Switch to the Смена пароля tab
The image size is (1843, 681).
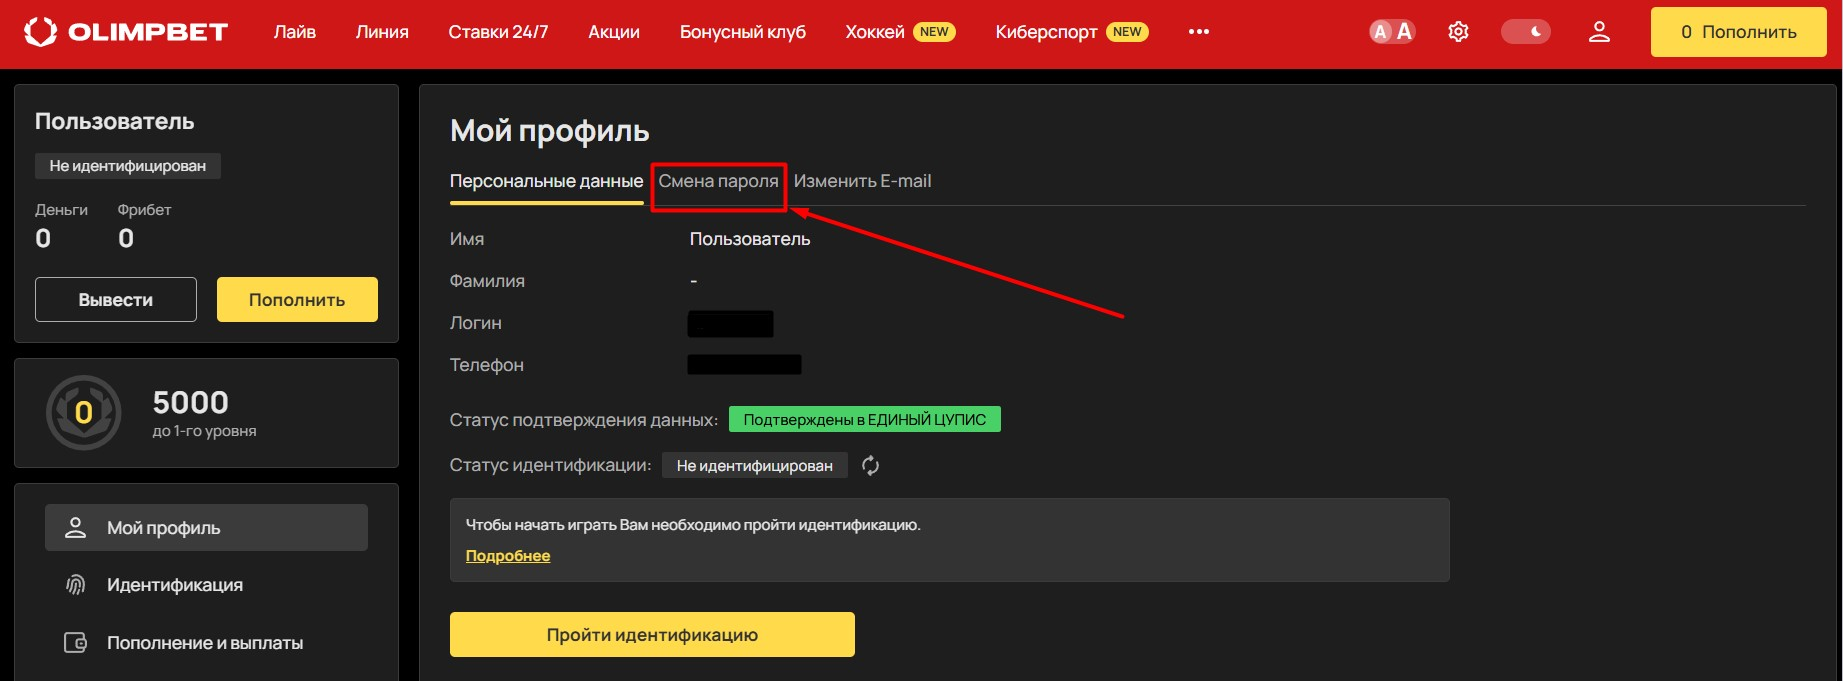tap(718, 182)
